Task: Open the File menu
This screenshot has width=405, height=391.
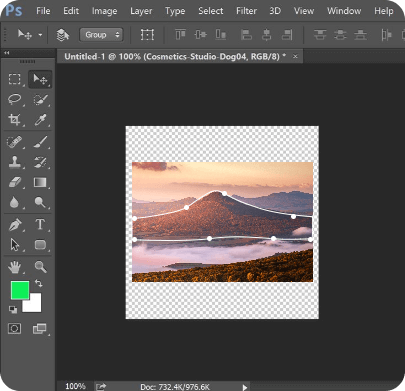Action: point(43,11)
